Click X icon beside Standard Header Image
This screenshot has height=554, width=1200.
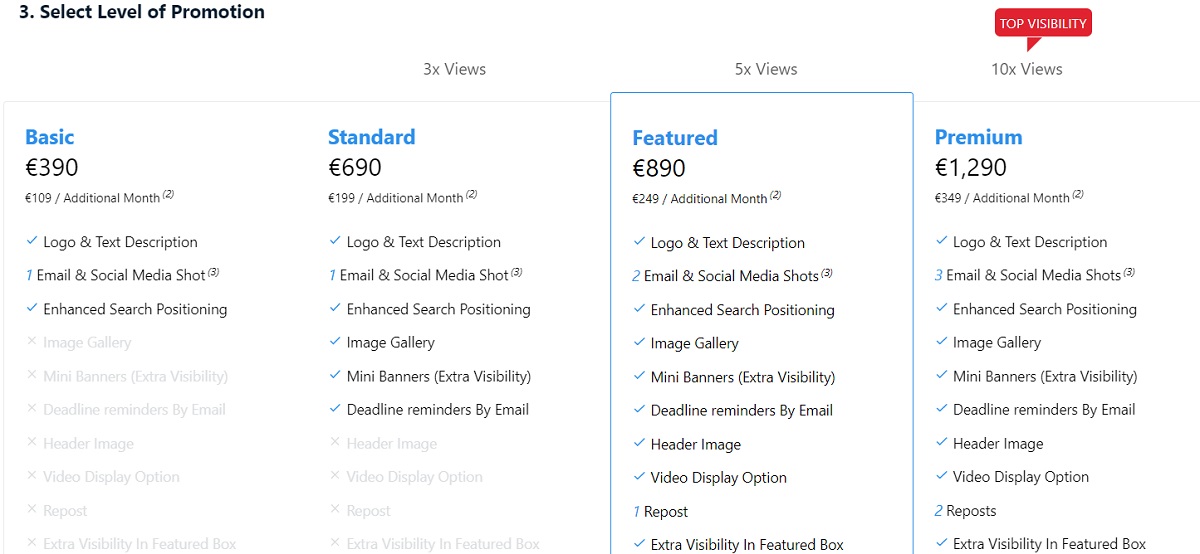pos(335,443)
